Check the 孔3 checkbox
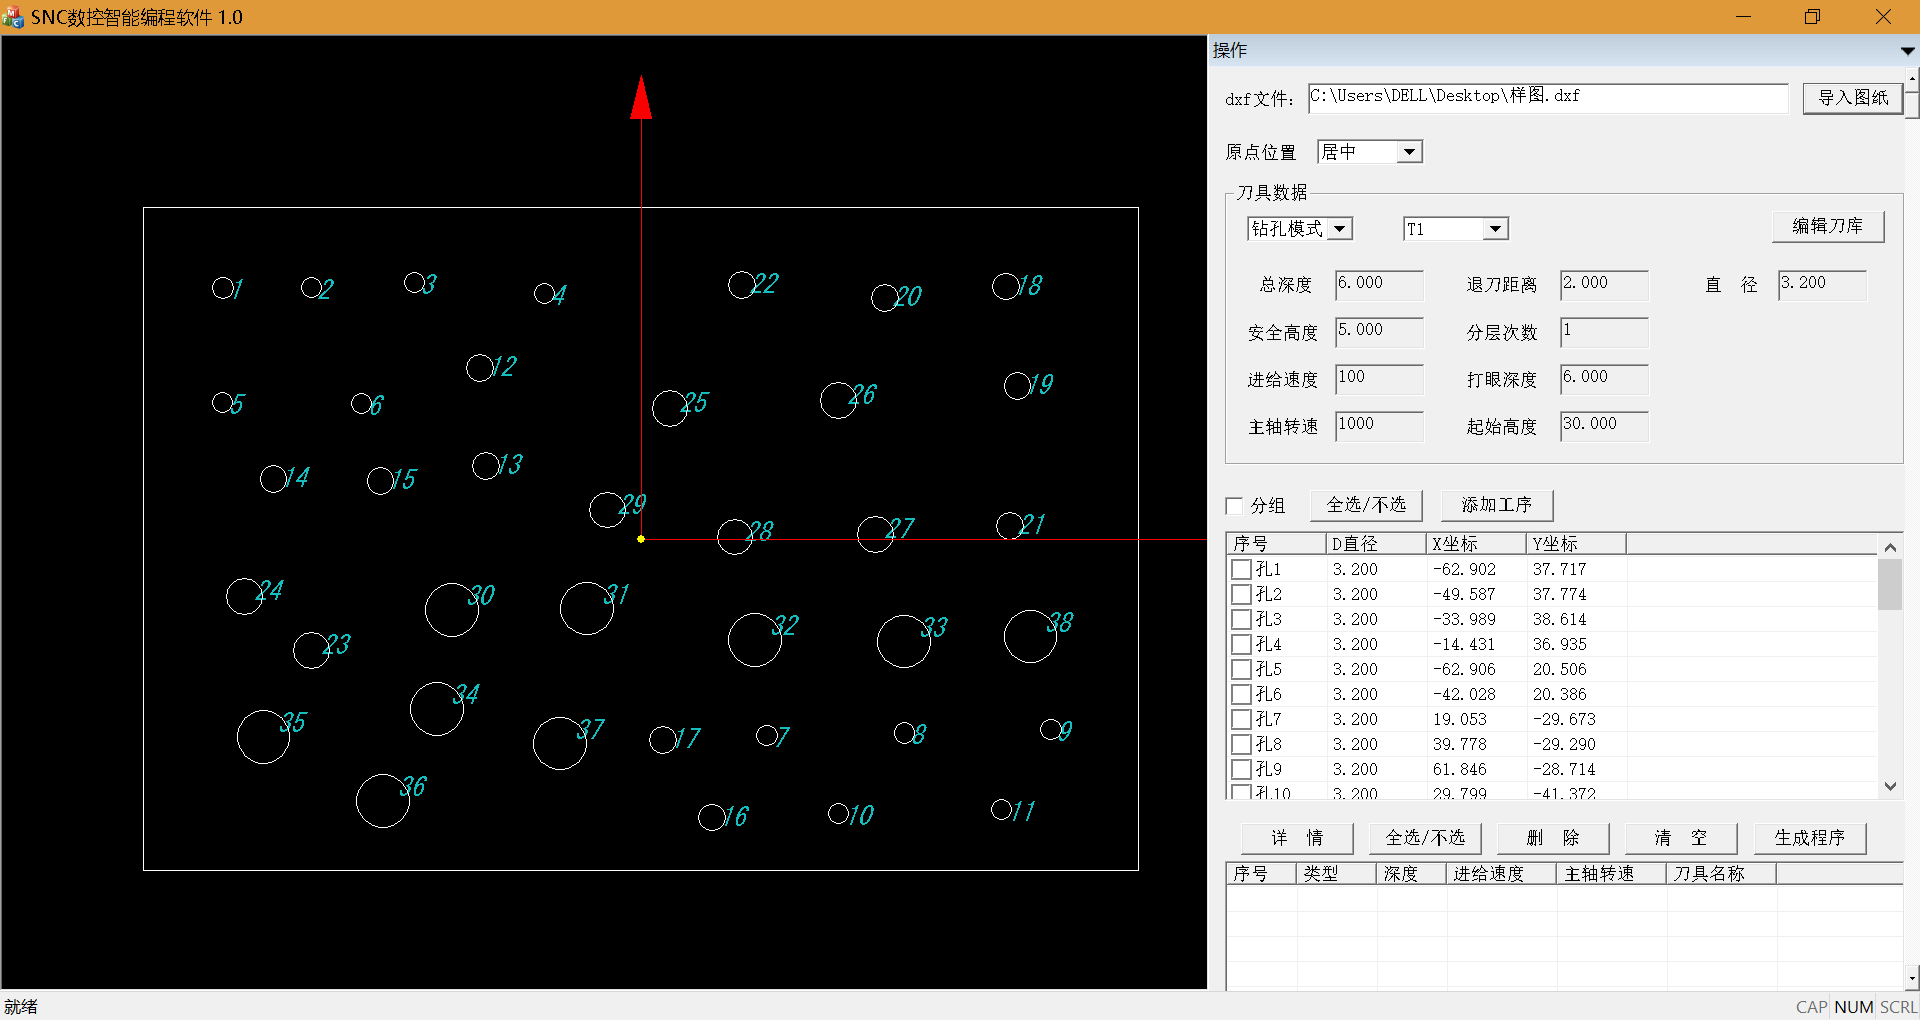 click(1242, 619)
